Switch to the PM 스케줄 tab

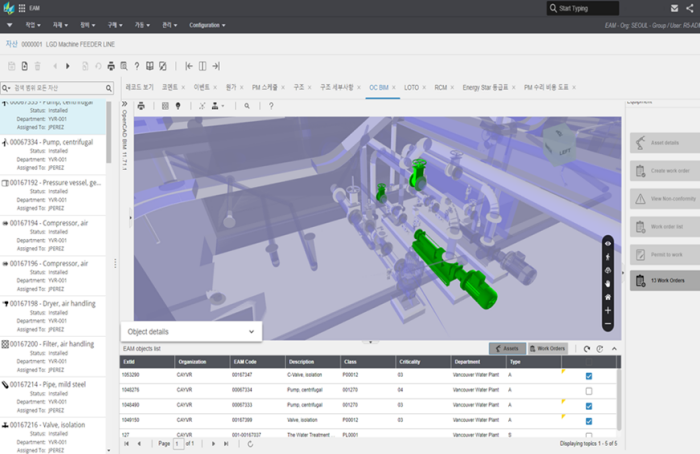coord(265,87)
